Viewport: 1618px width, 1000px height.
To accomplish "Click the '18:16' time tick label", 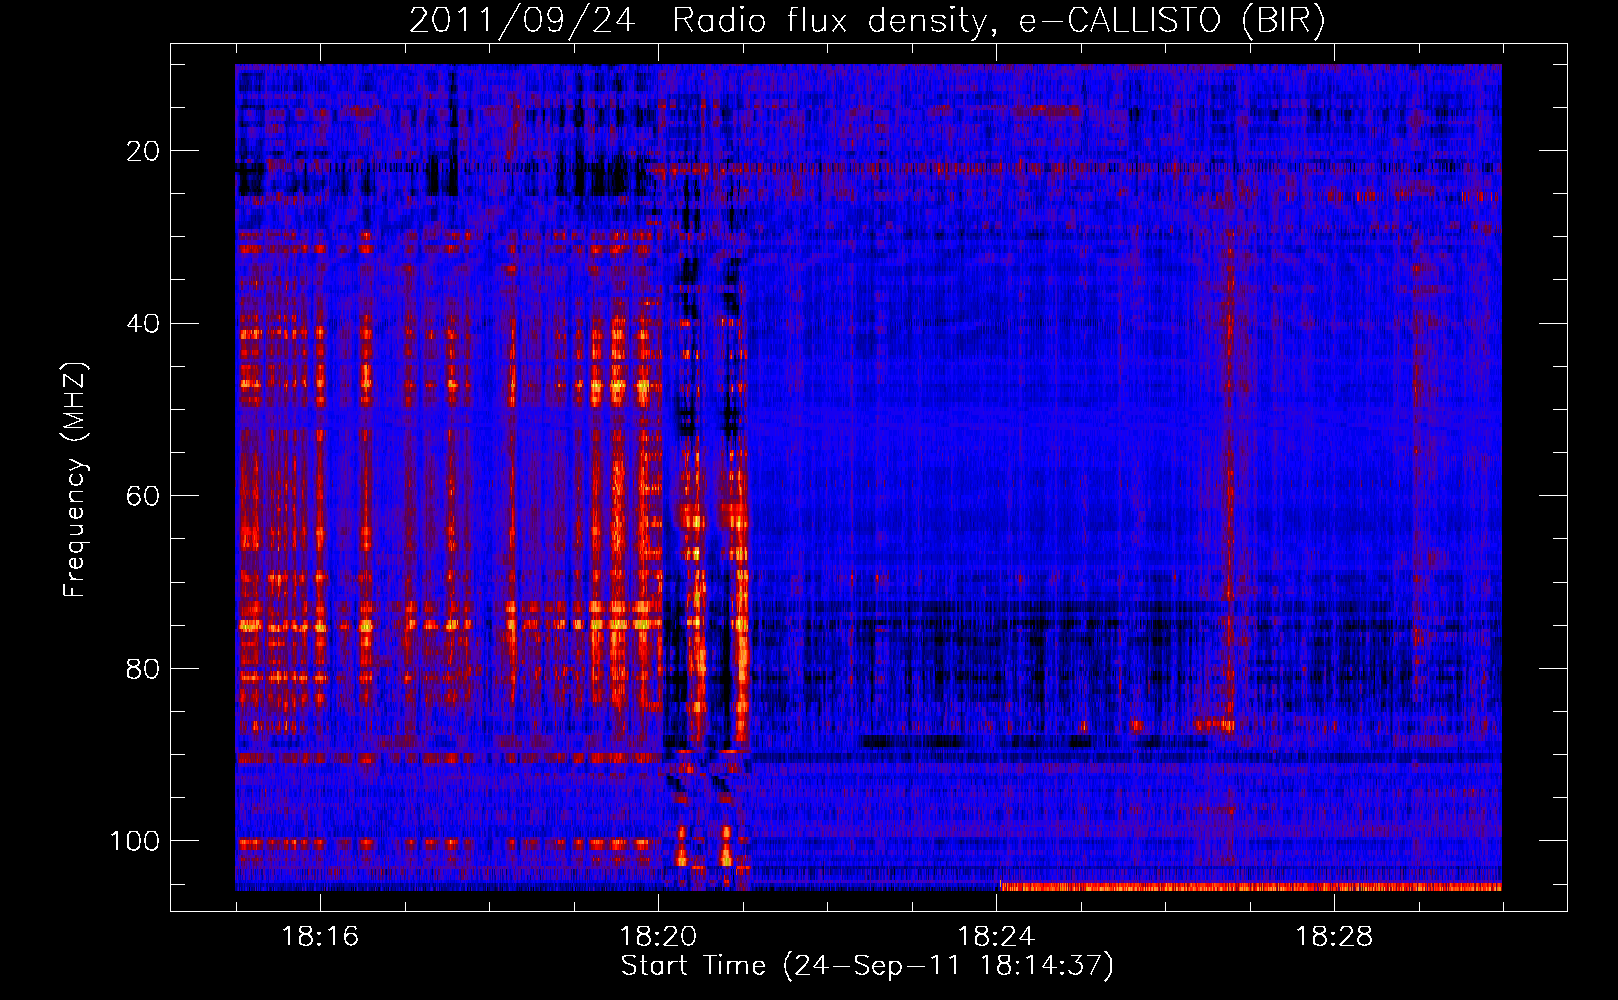I will (320, 937).
